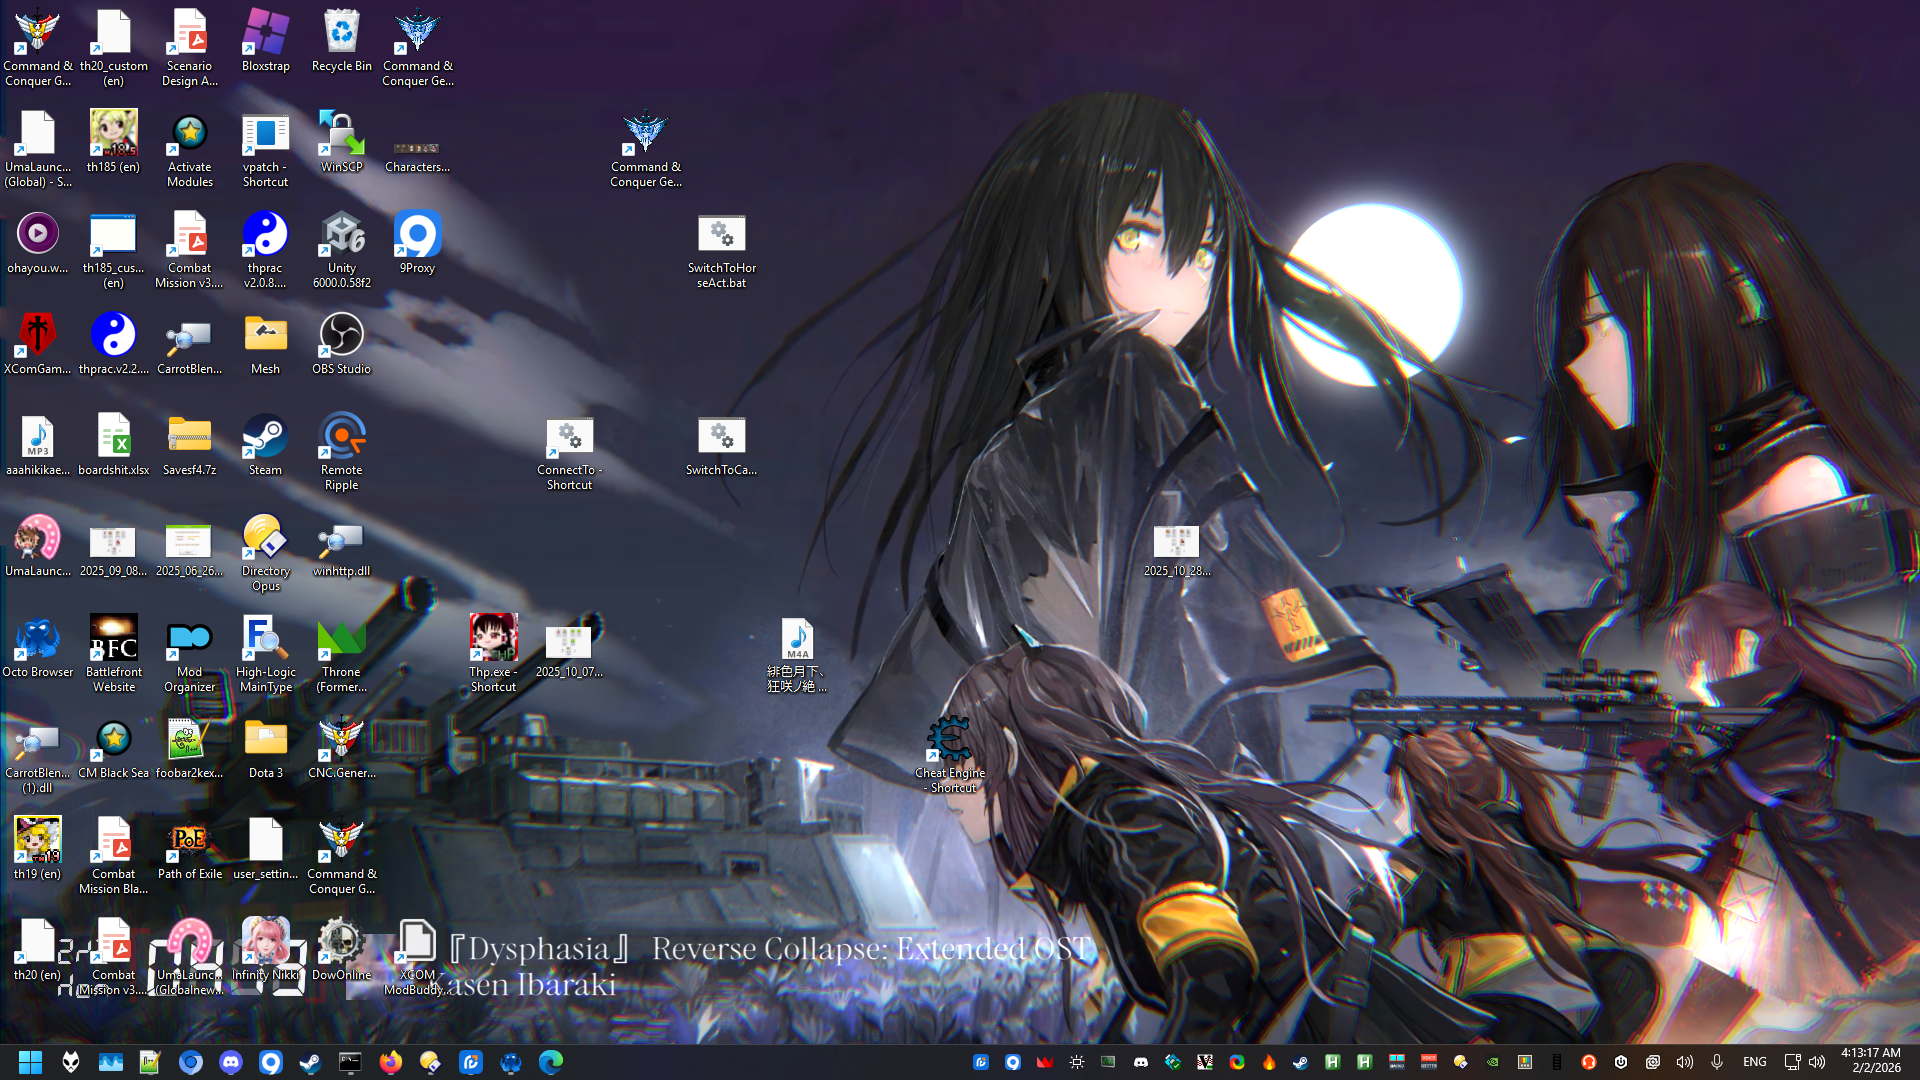Viewport: 1920px width, 1080px height.
Task: Select the Mod Organizer shortcut
Action: pyautogui.click(x=189, y=639)
